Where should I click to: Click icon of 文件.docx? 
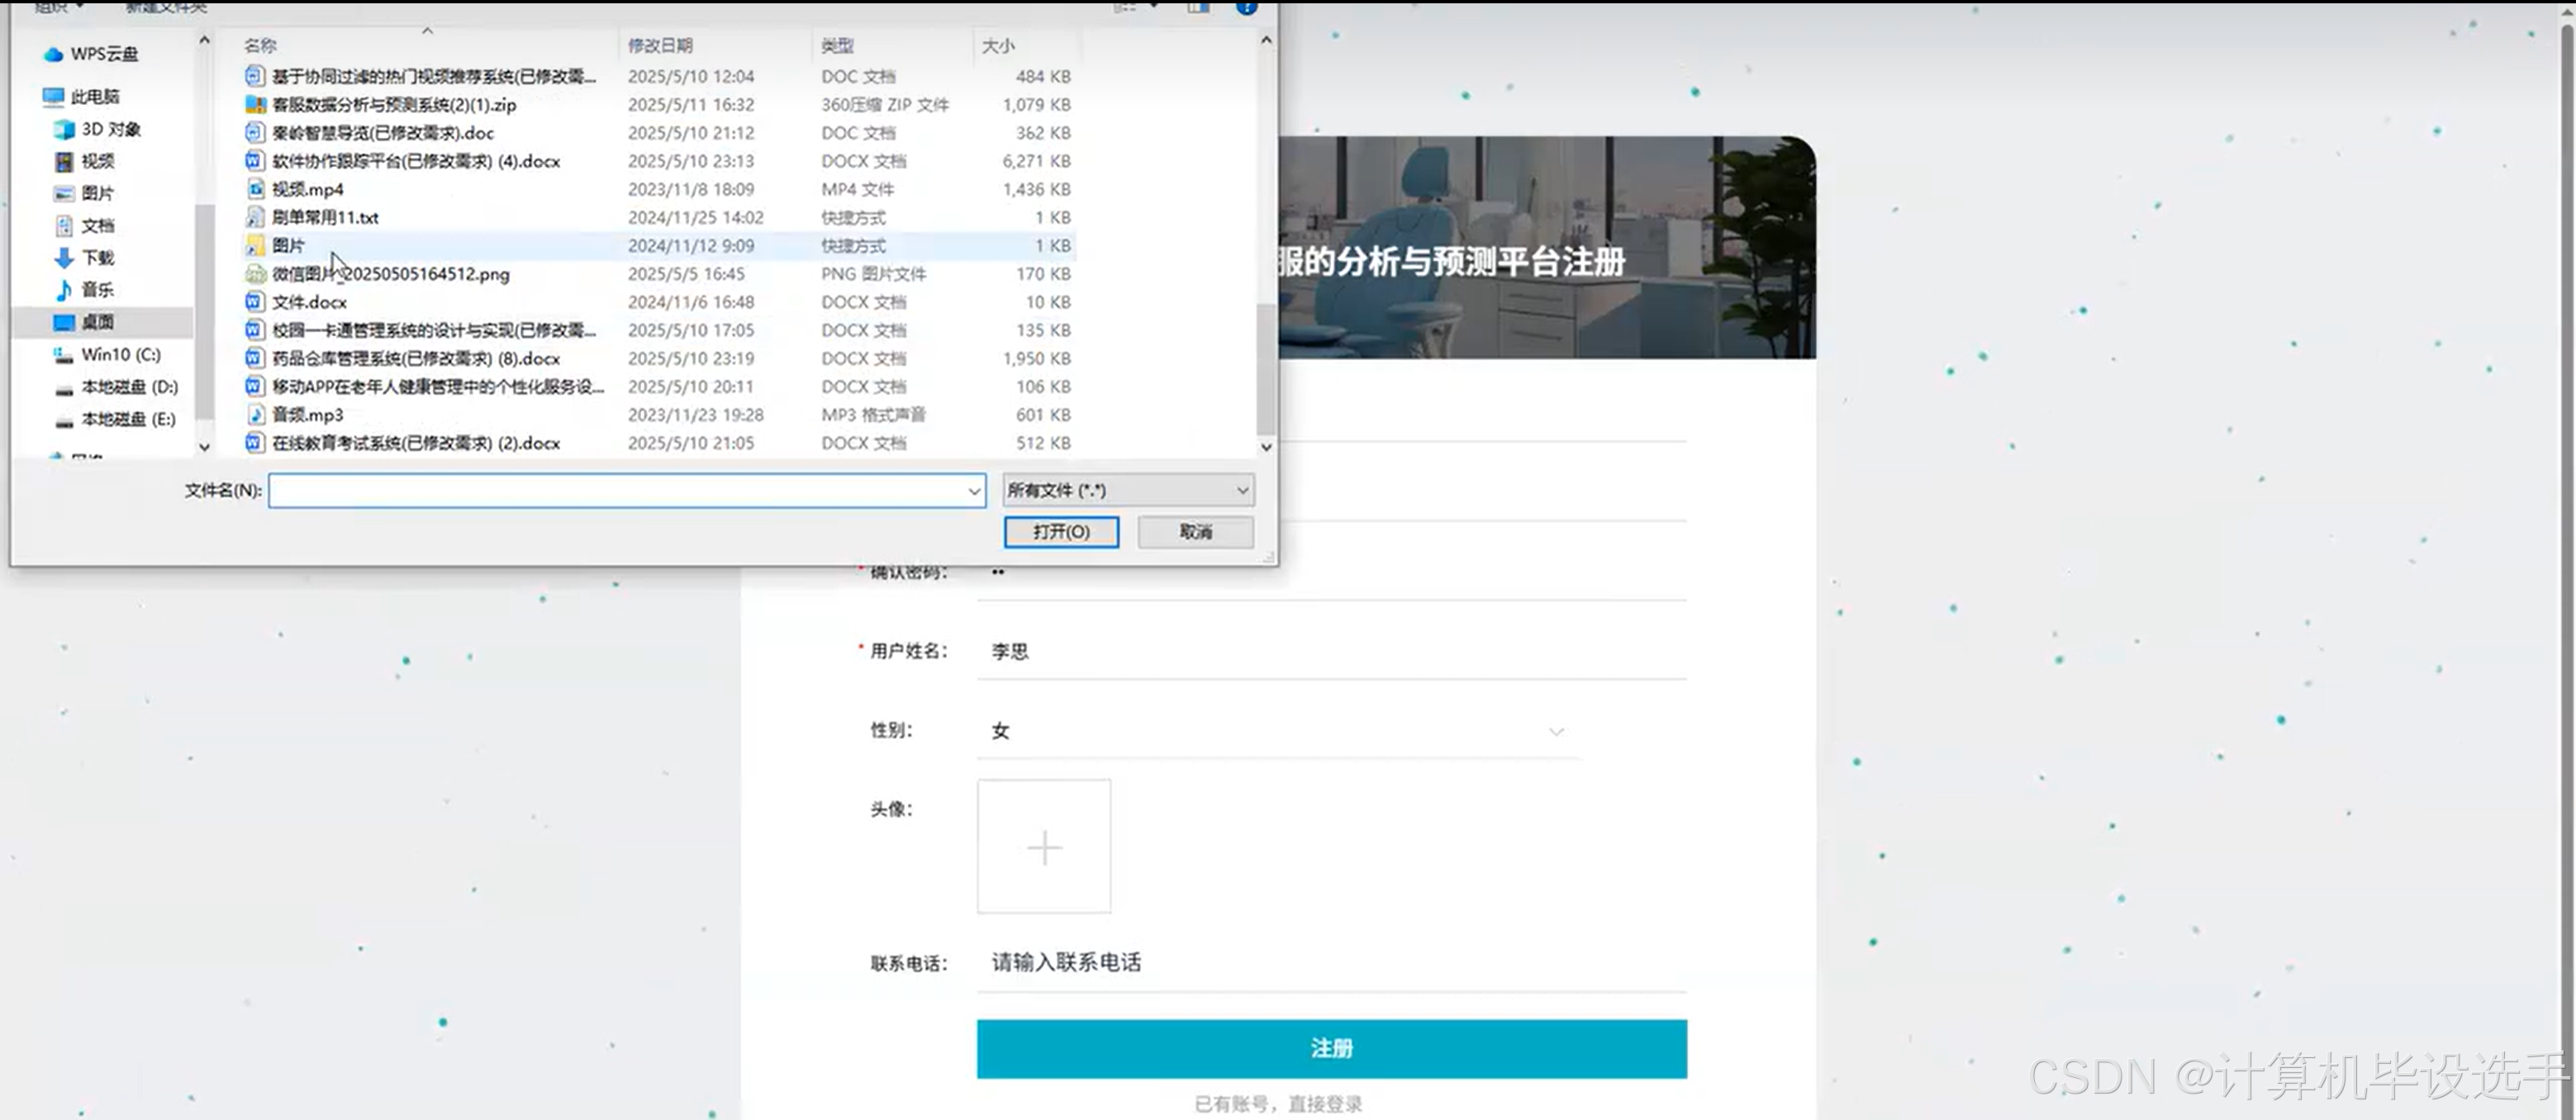coord(255,301)
